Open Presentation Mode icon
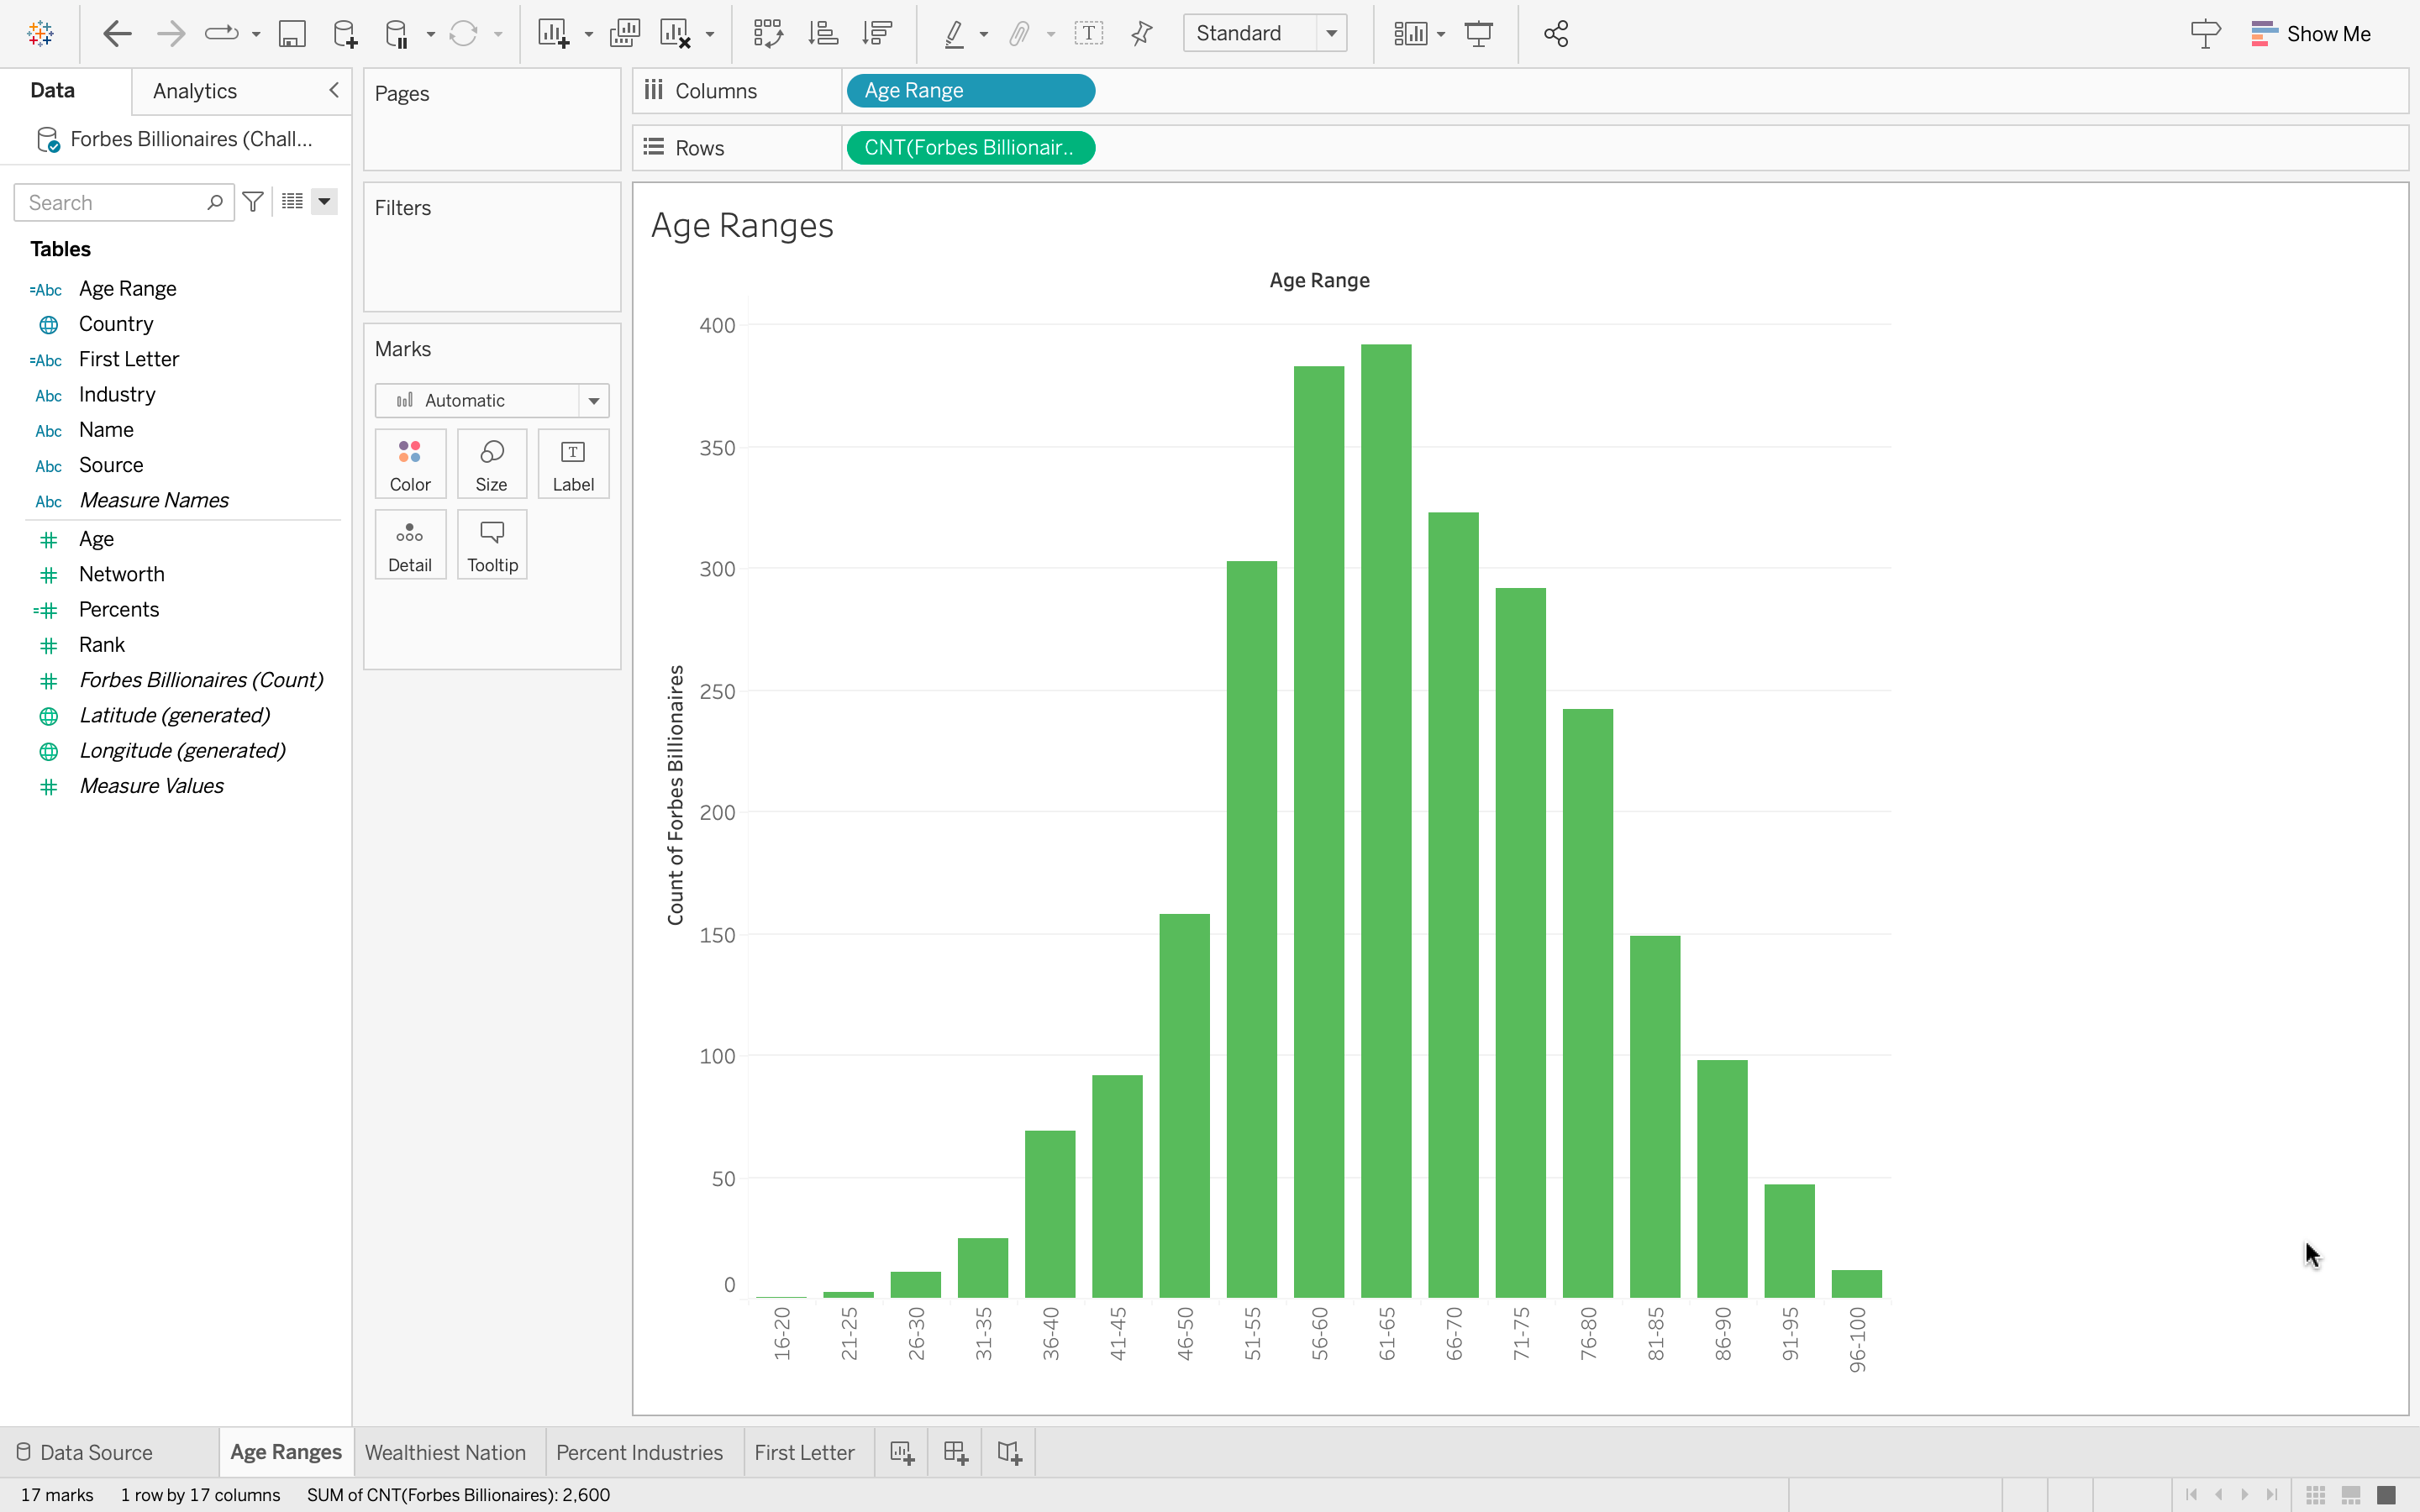Viewport: 2420px width, 1512px height. tap(1478, 34)
